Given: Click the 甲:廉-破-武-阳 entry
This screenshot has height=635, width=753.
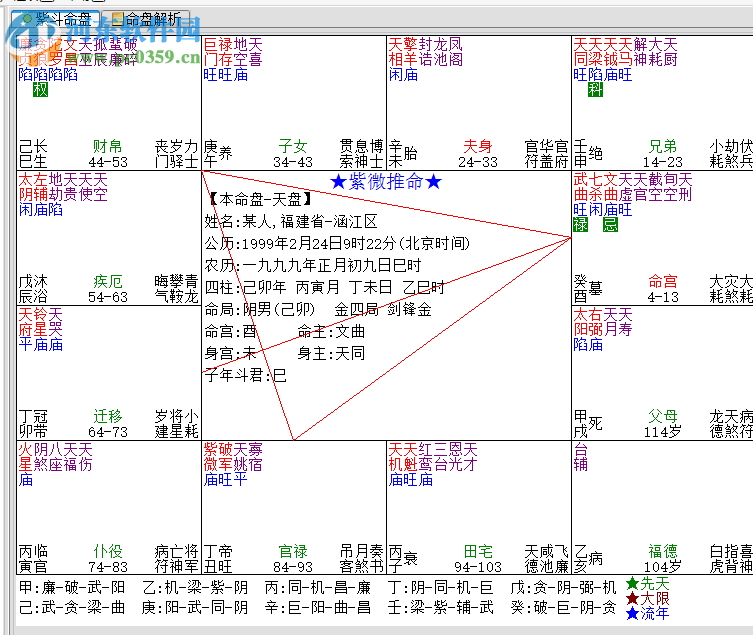Looking at the screenshot, I should point(72,587).
